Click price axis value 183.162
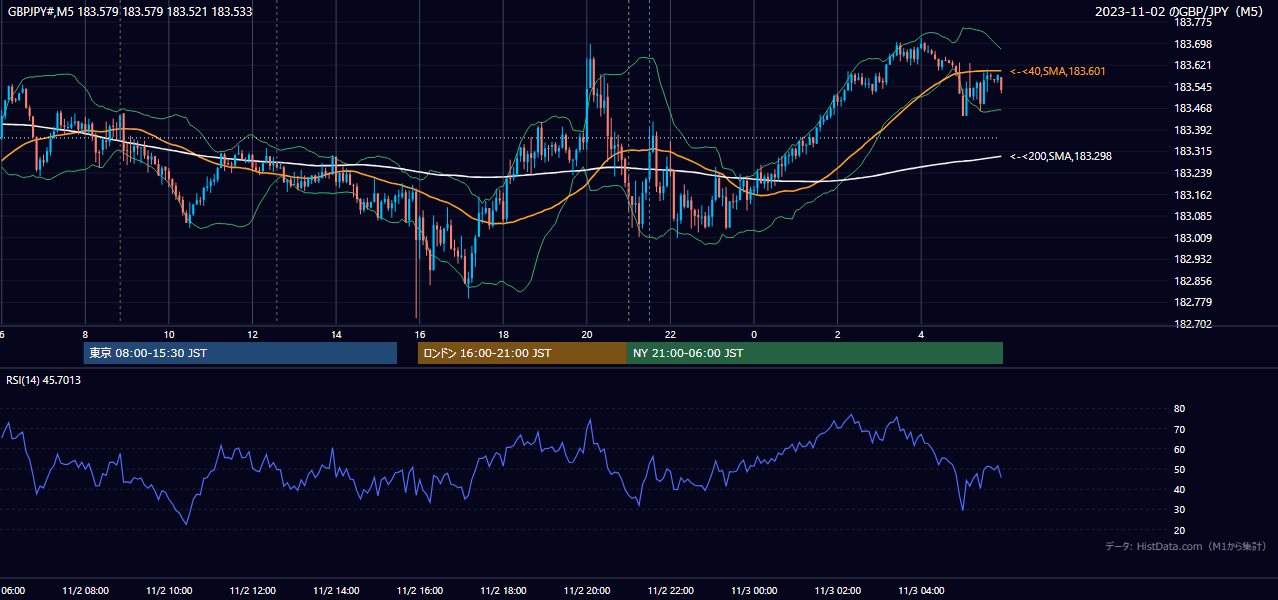This screenshot has width=1278, height=600. tap(1193, 195)
